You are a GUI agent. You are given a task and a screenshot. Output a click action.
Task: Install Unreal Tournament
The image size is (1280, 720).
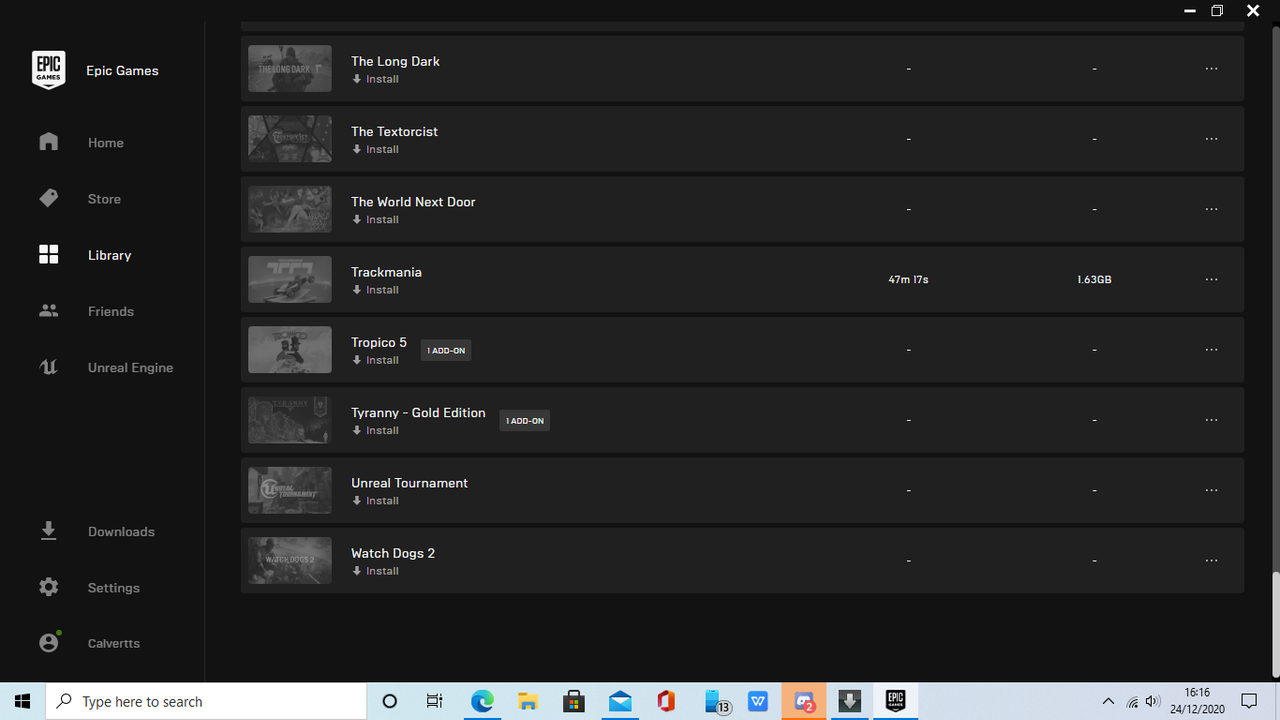pos(375,501)
